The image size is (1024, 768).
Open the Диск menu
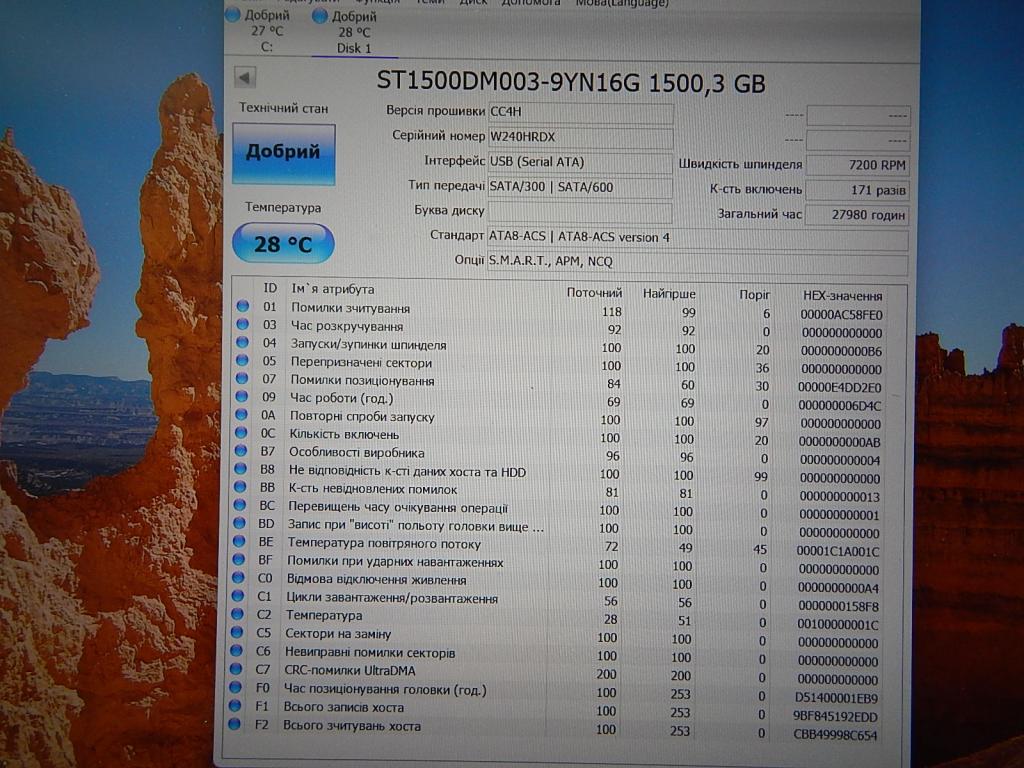click(473, 3)
